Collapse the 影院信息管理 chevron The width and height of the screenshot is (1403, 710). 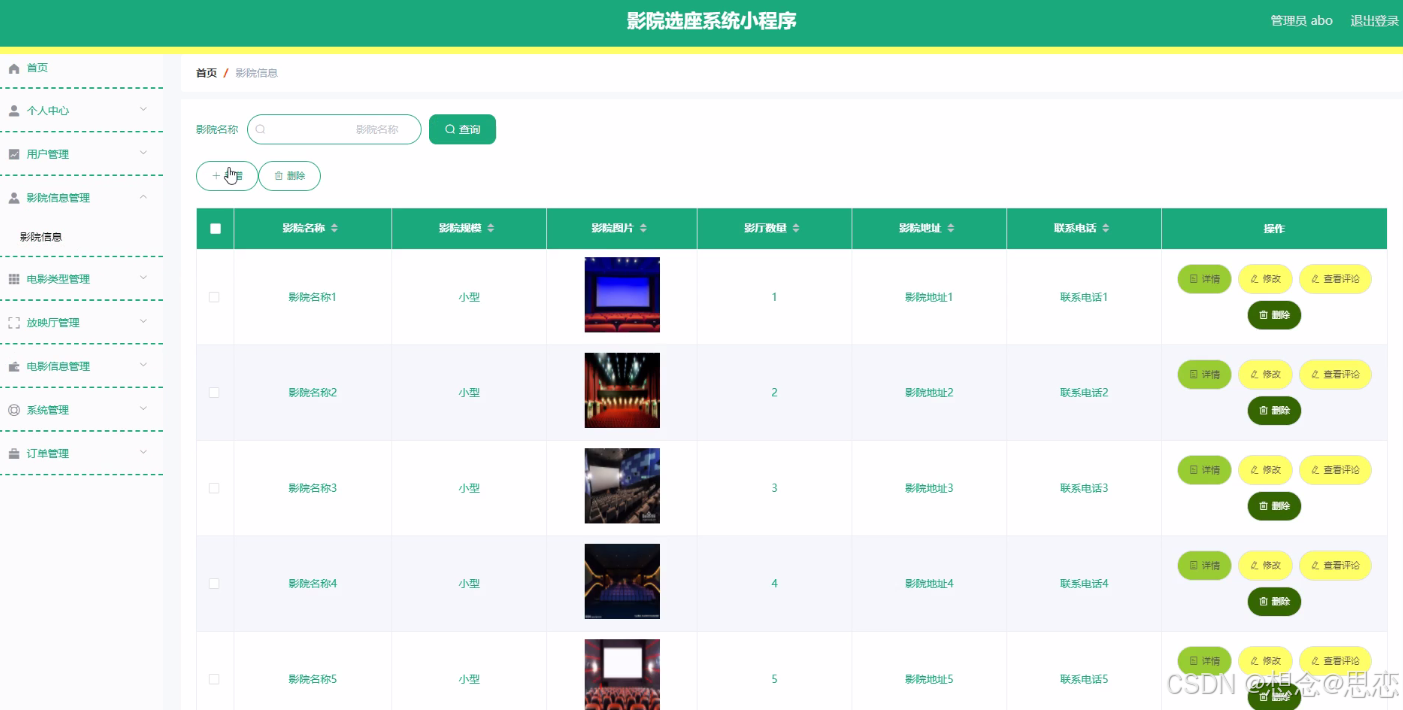[143, 197]
